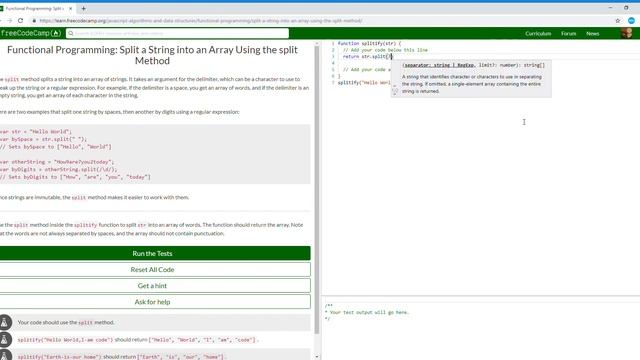
Task: Click flask icon beside 'Earth-is-our home' test
Action: [5, 356]
